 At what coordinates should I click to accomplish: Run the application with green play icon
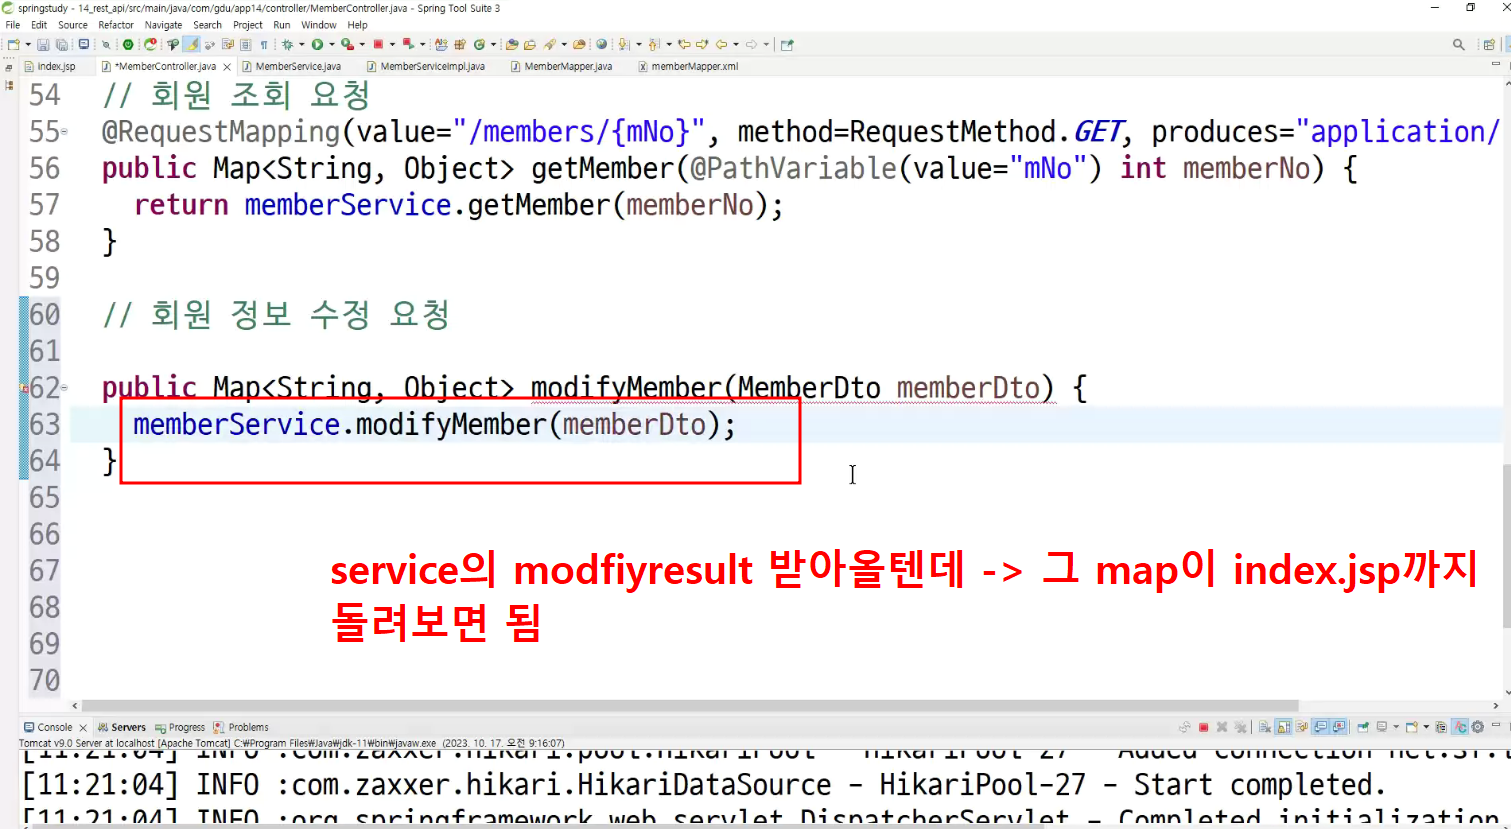(317, 44)
